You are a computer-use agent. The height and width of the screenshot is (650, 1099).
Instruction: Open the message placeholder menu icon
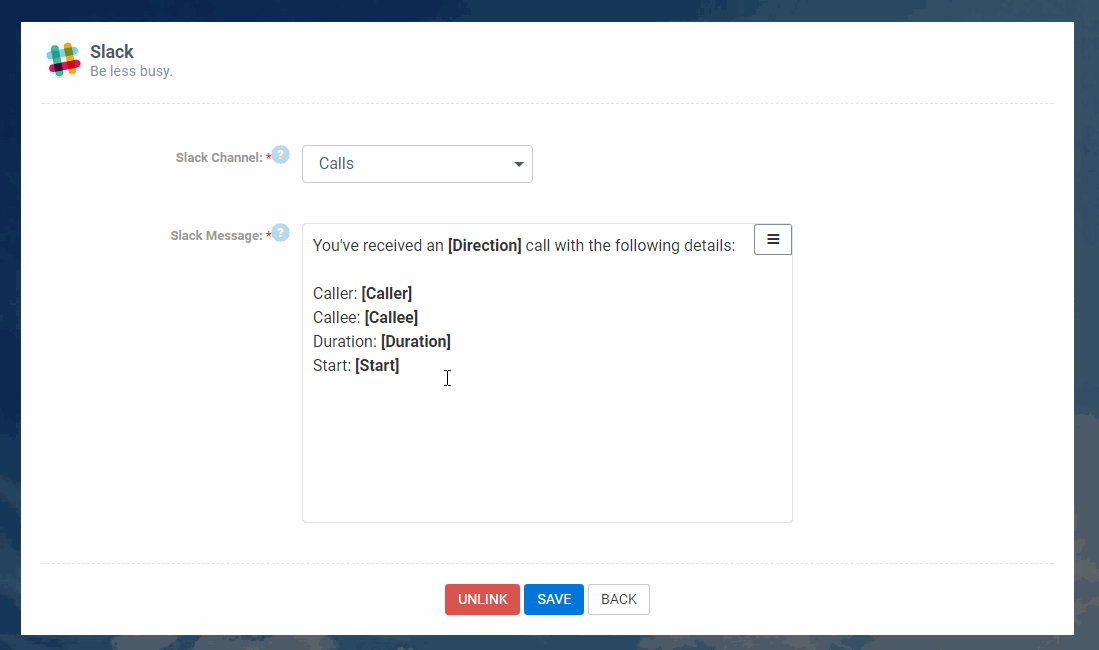pyautogui.click(x=773, y=240)
